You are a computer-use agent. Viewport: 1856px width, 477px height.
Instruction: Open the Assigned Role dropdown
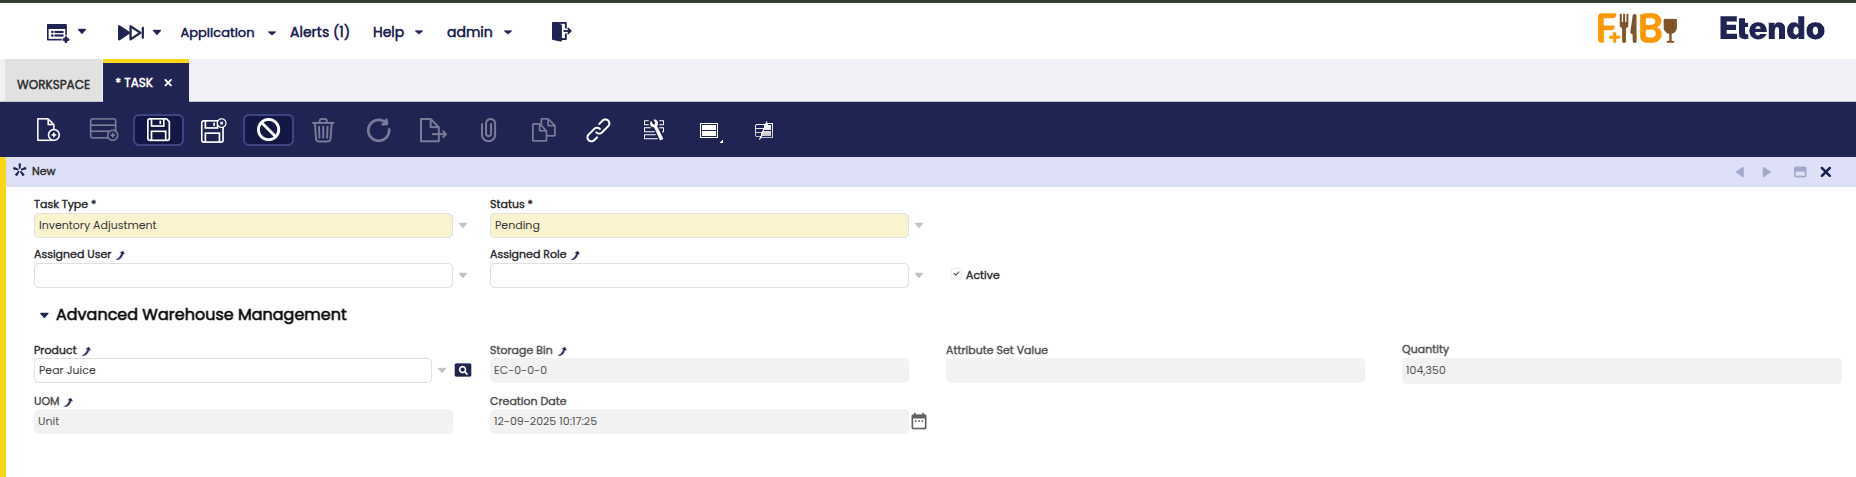[x=919, y=275]
